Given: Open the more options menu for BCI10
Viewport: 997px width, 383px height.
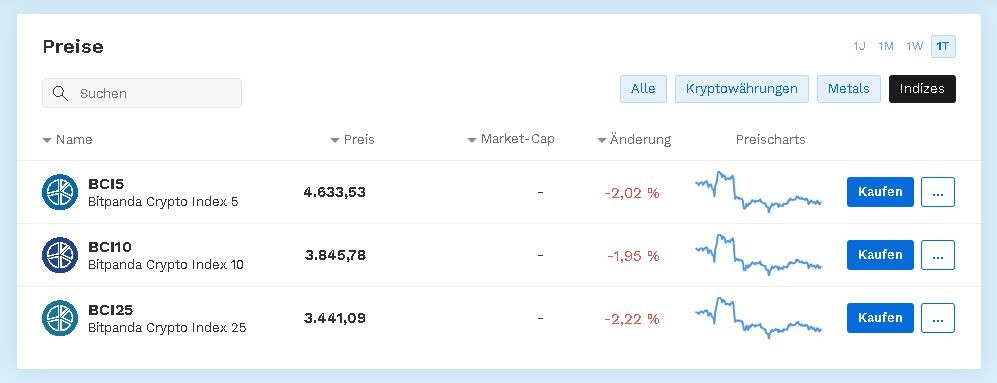Looking at the screenshot, I should [938, 255].
